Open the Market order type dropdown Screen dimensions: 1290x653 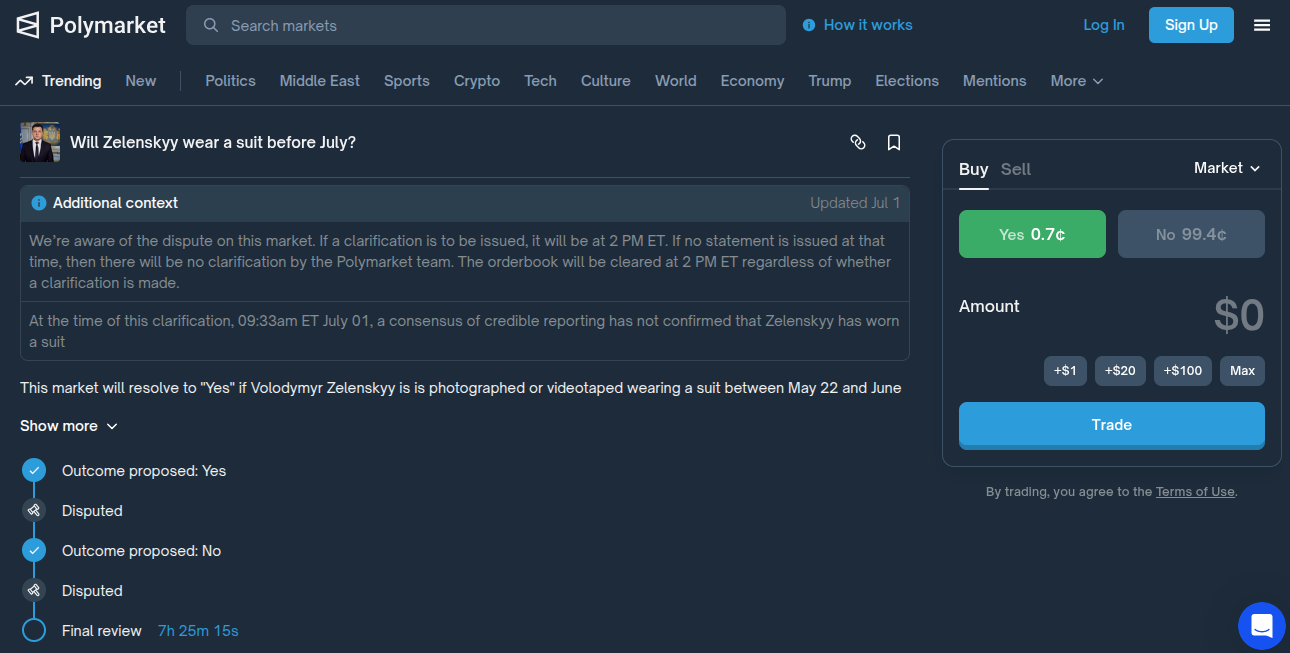(1227, 168)
